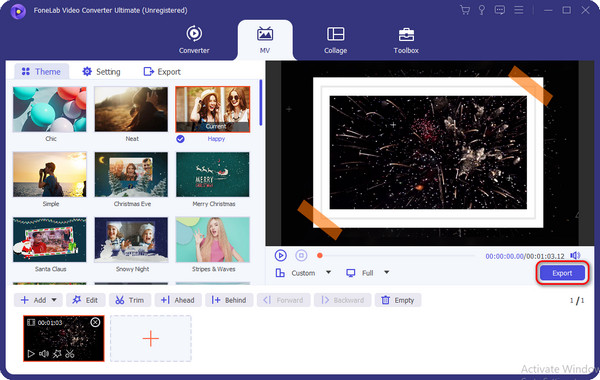Click the Trim button

coord(130,300)
